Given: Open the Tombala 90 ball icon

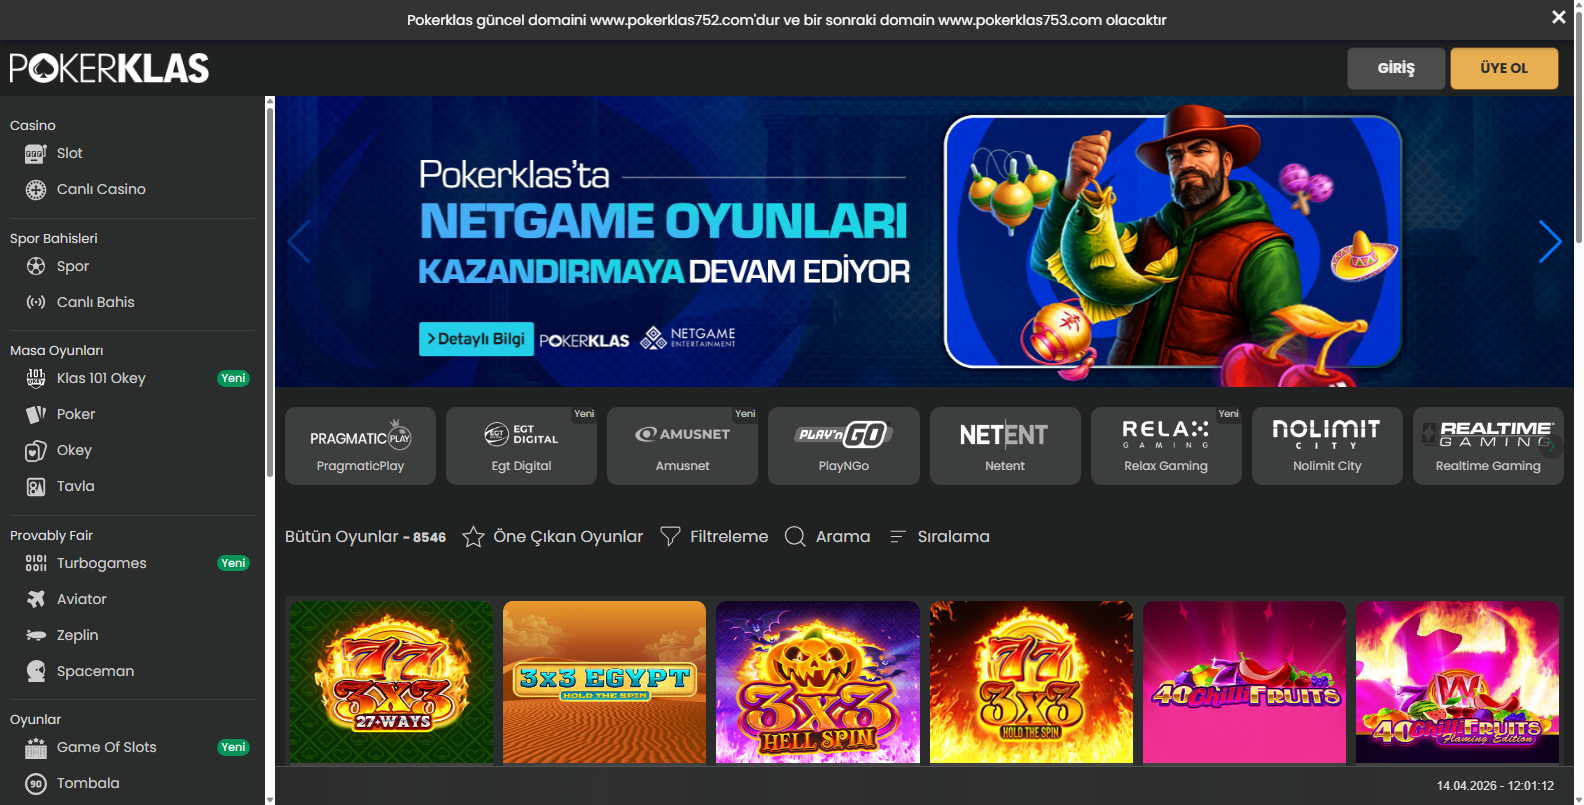Looking at the screenshot, I should click(36, 783).
